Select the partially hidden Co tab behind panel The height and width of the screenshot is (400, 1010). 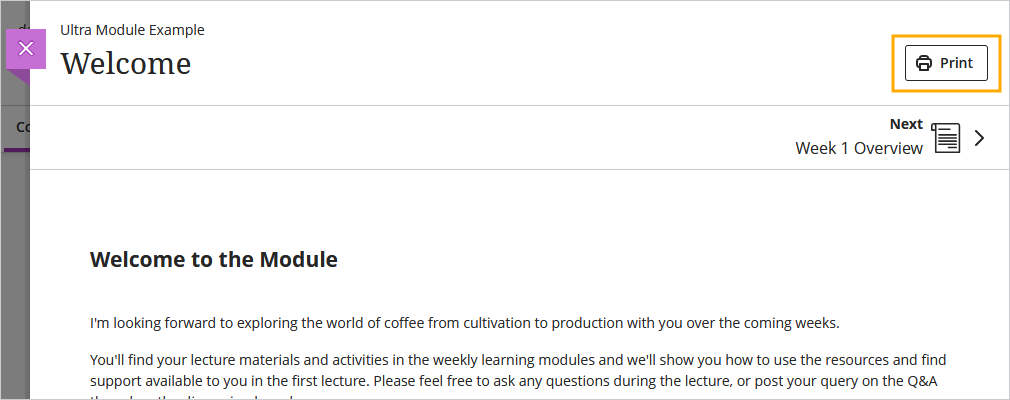[x=23, y=127]
